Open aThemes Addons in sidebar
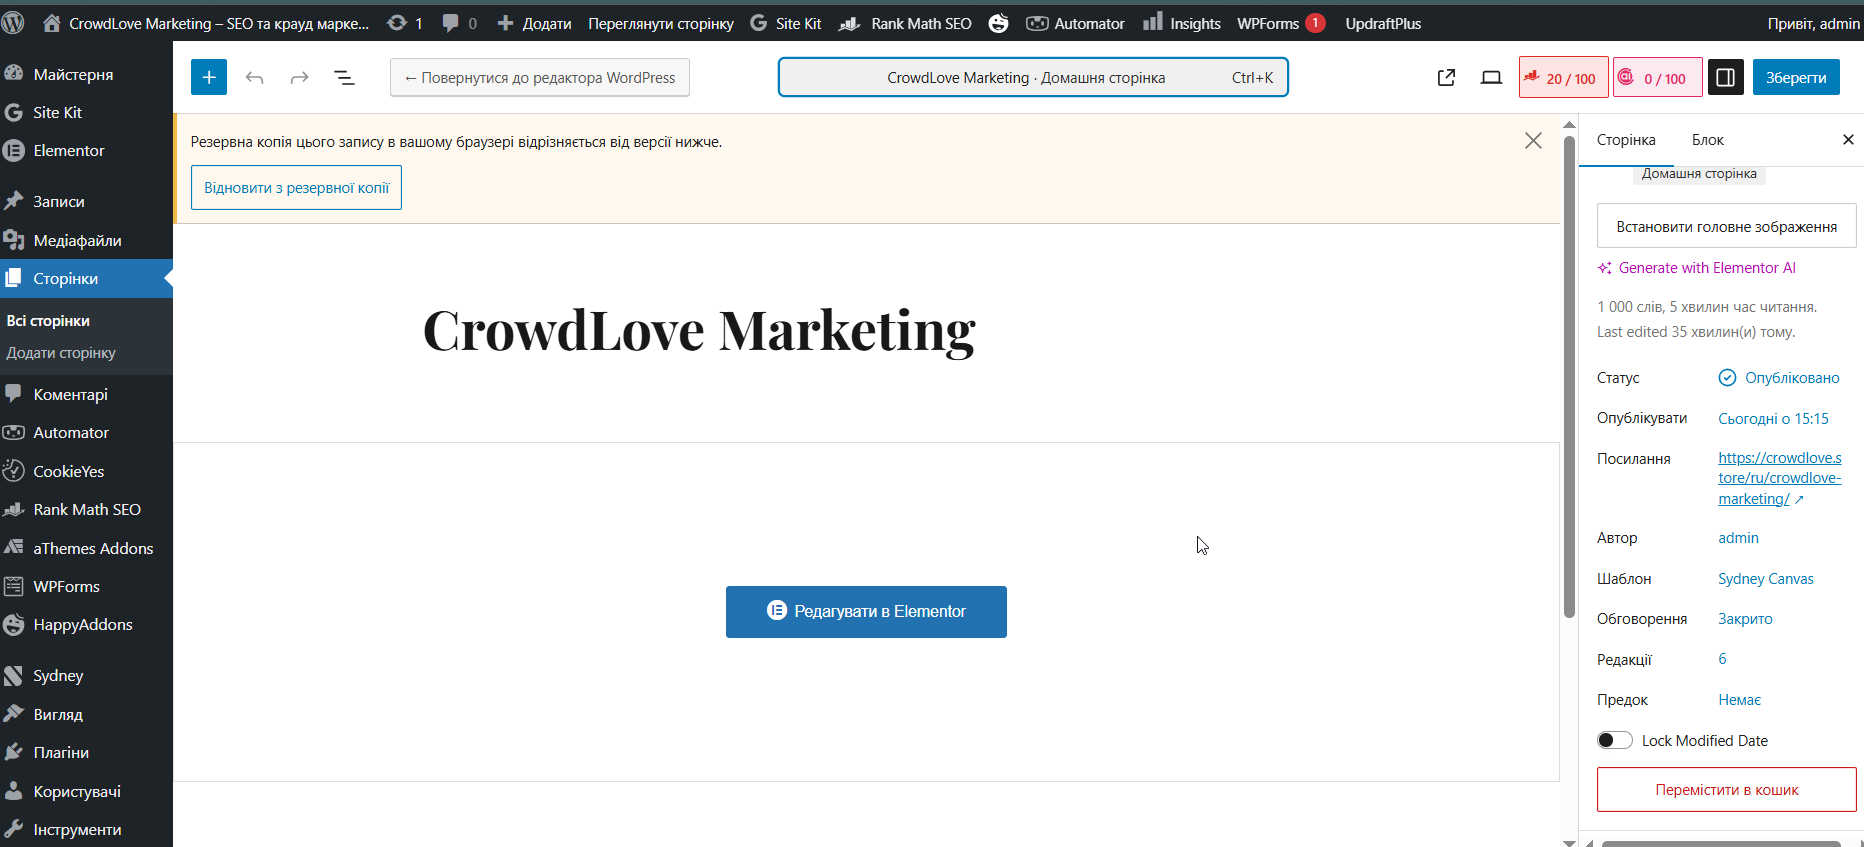This screenshot has width=1864, height=847. (86, 548)
